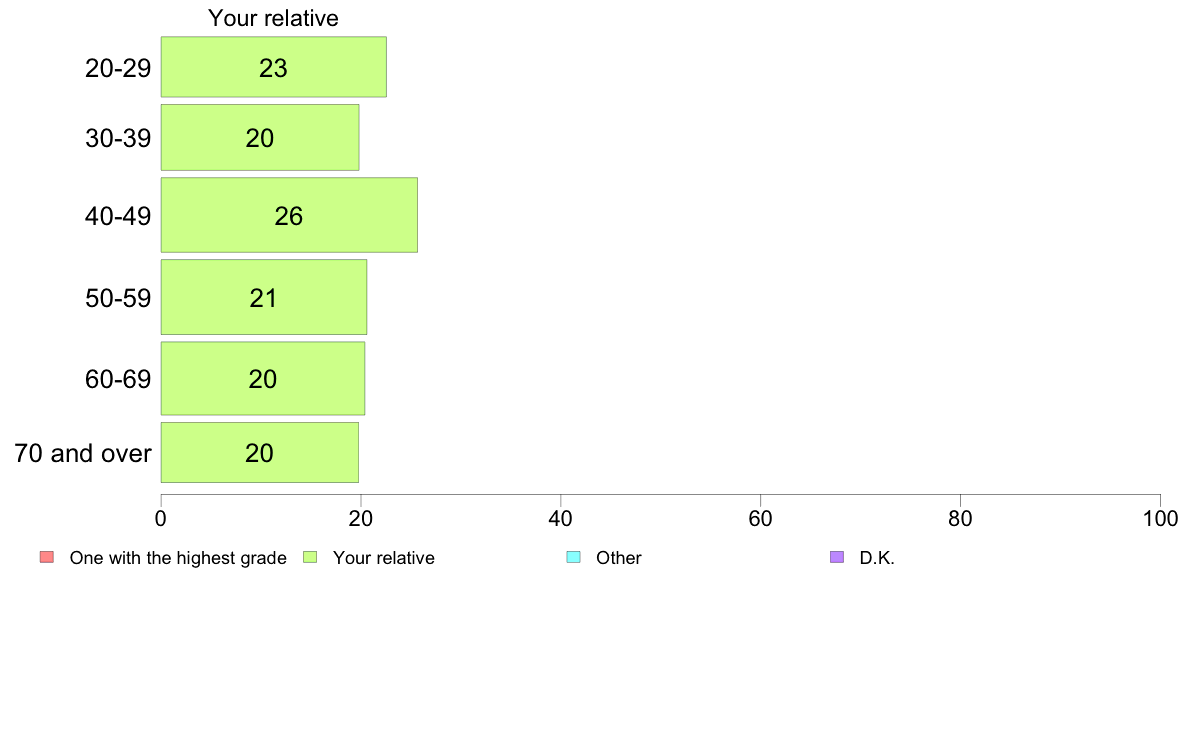The image size is (1188, 736).
Task: Select the 'Your relative' legend label text
Action: [x=384, y=558]
